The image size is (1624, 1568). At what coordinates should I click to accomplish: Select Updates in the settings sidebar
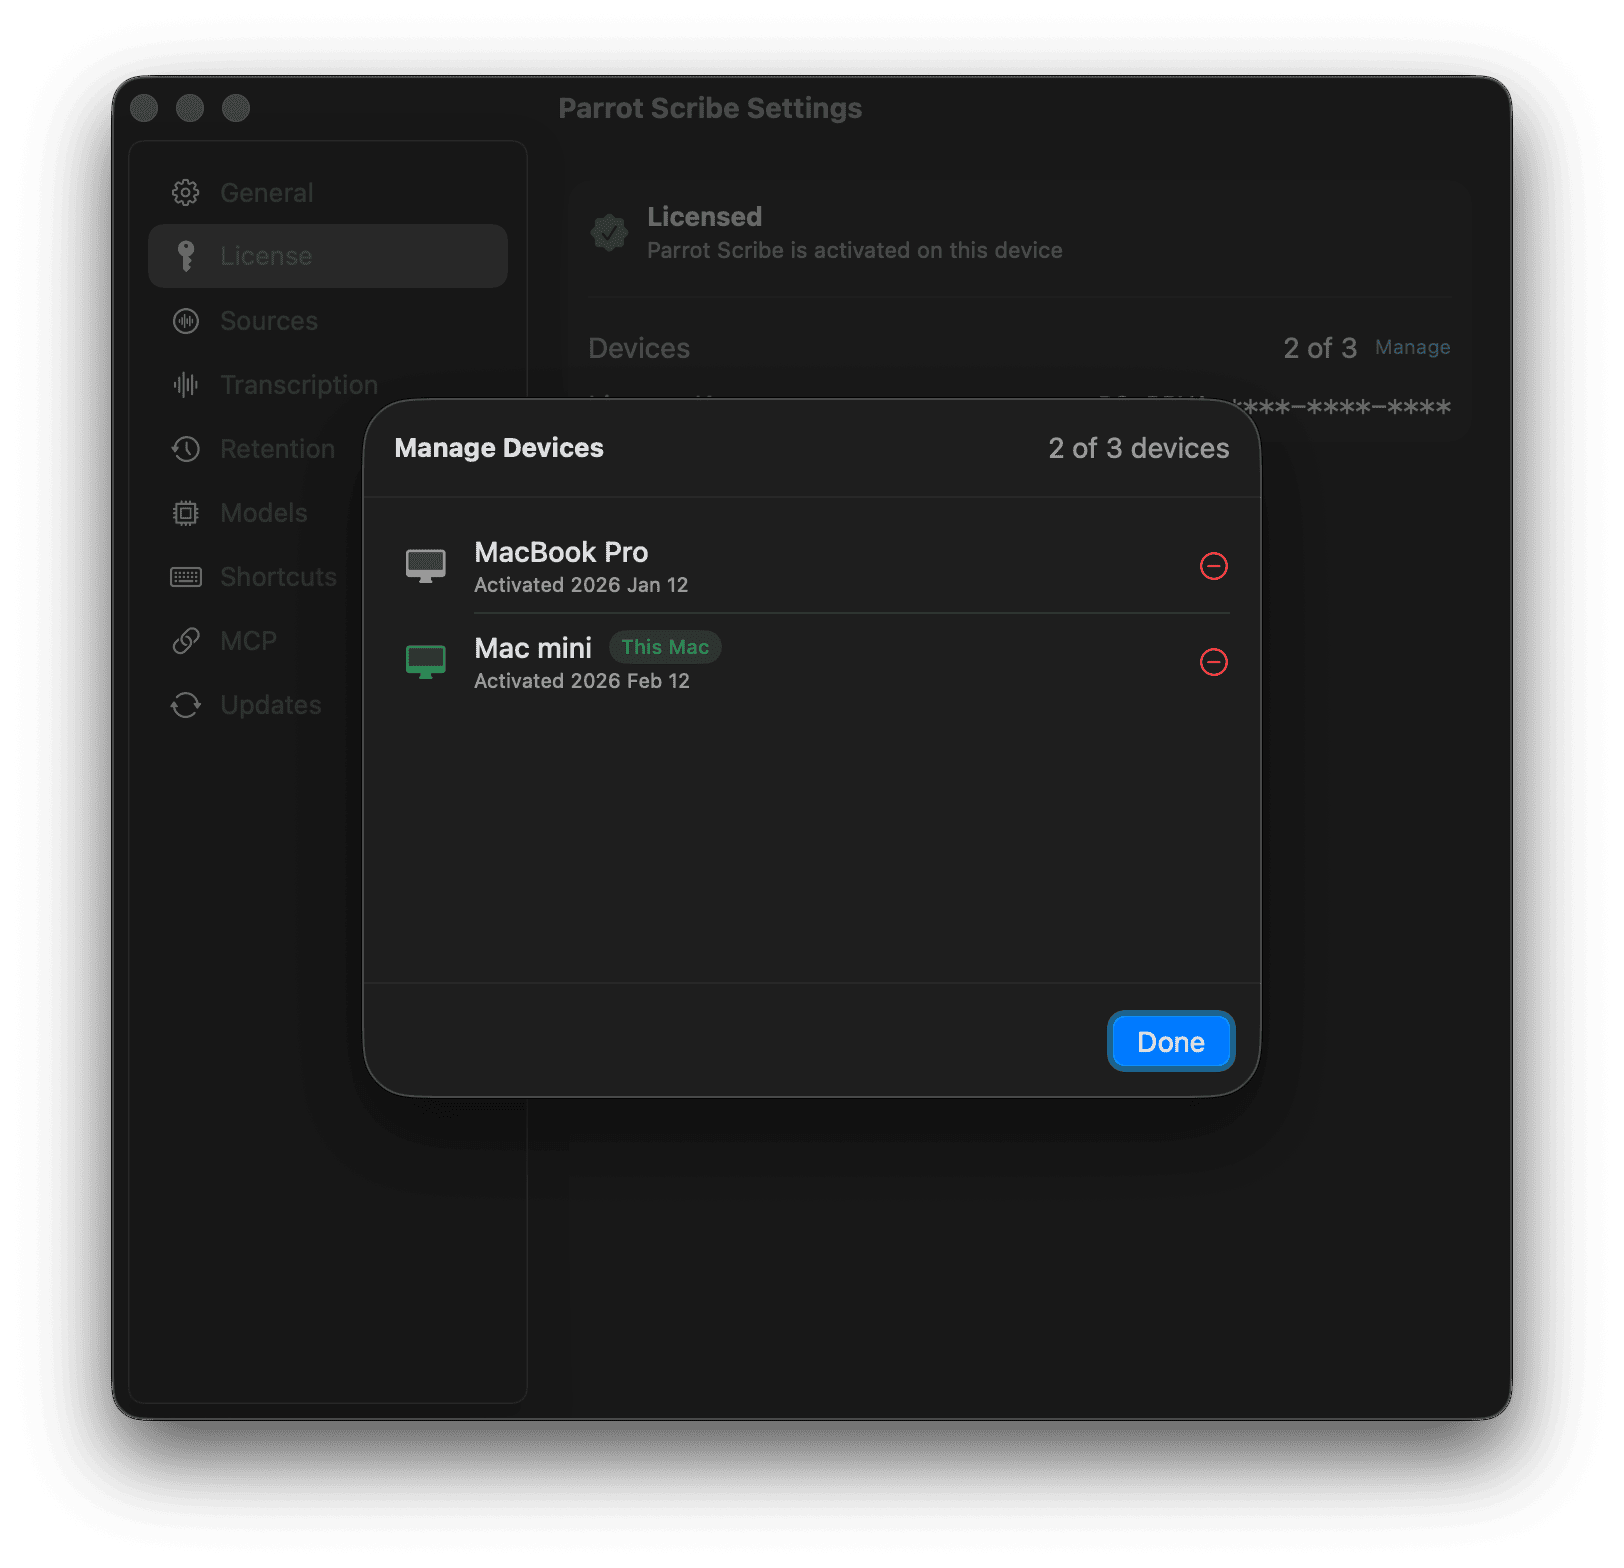coord(269,704)
